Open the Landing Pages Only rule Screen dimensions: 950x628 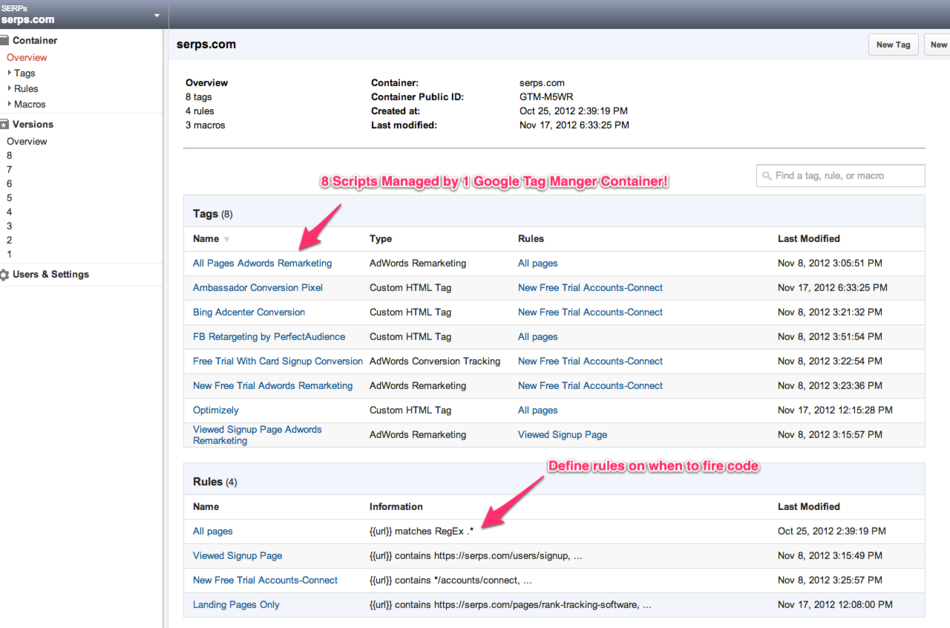tap(236, 605)
